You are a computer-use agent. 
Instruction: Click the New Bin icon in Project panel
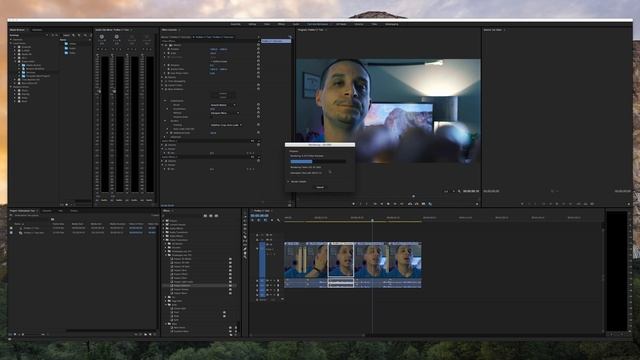tap(146, 334)
